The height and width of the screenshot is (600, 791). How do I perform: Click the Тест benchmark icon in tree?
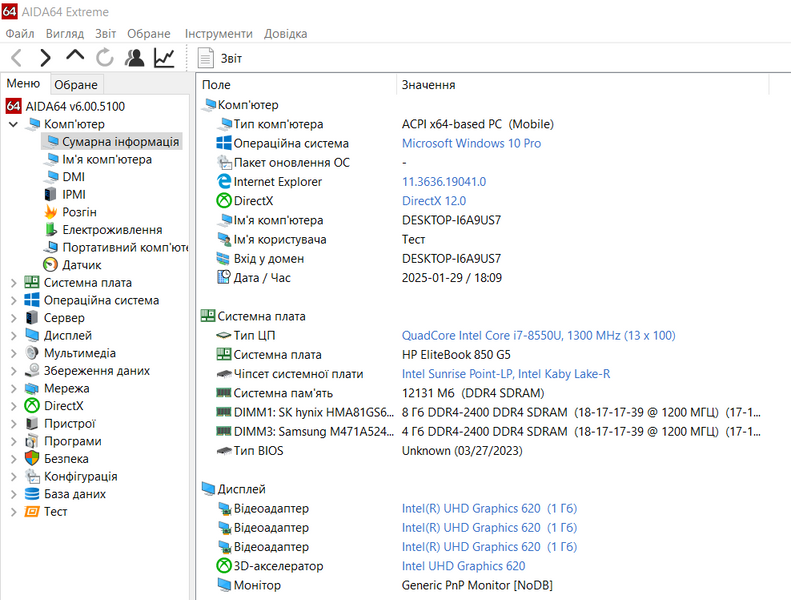[x=32, y=512]
